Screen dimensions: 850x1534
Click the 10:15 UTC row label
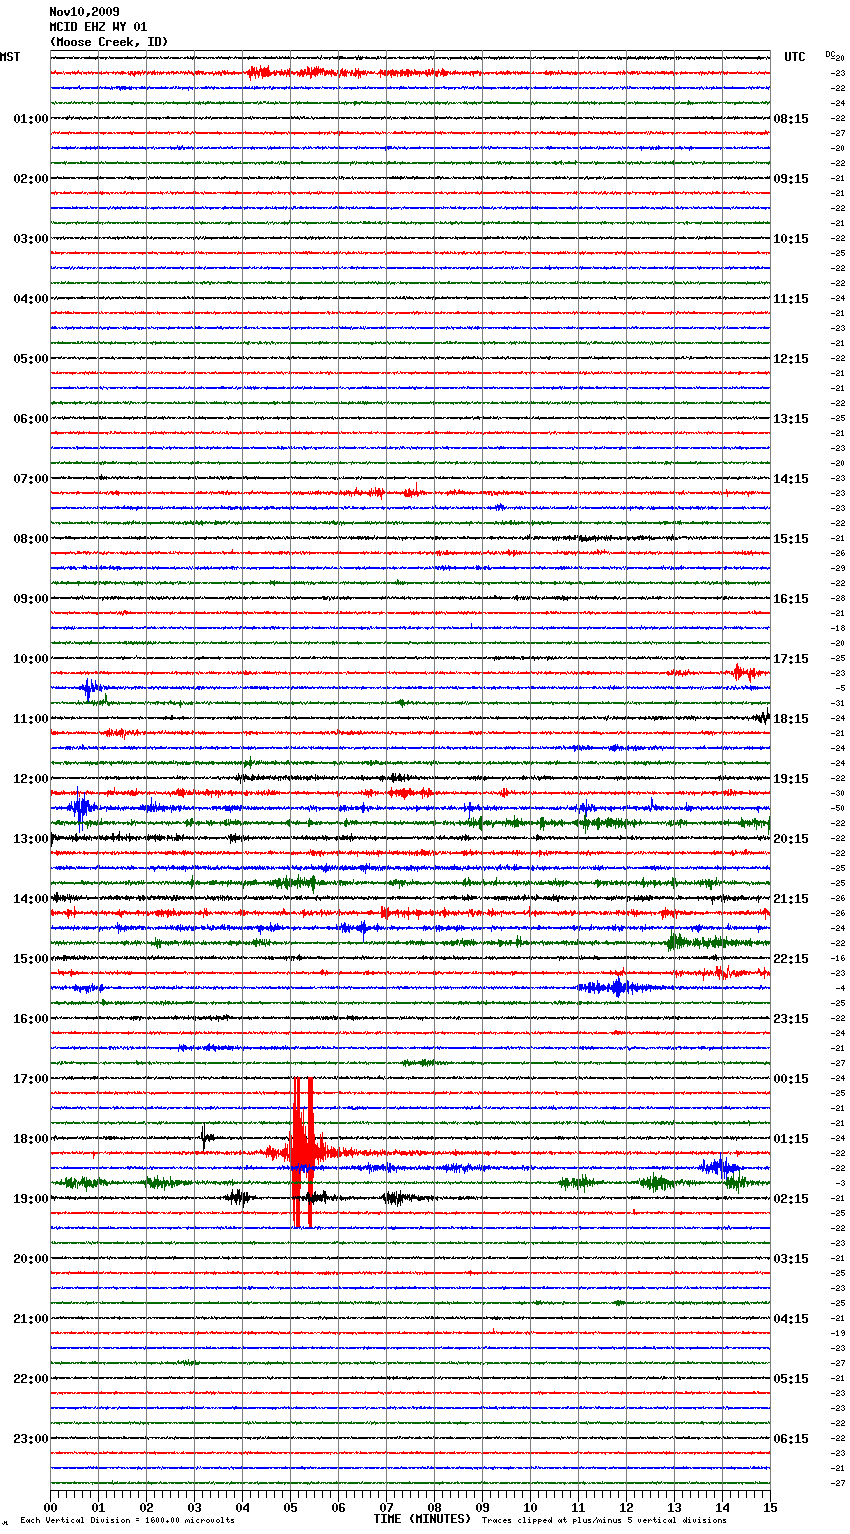(791, 239)
